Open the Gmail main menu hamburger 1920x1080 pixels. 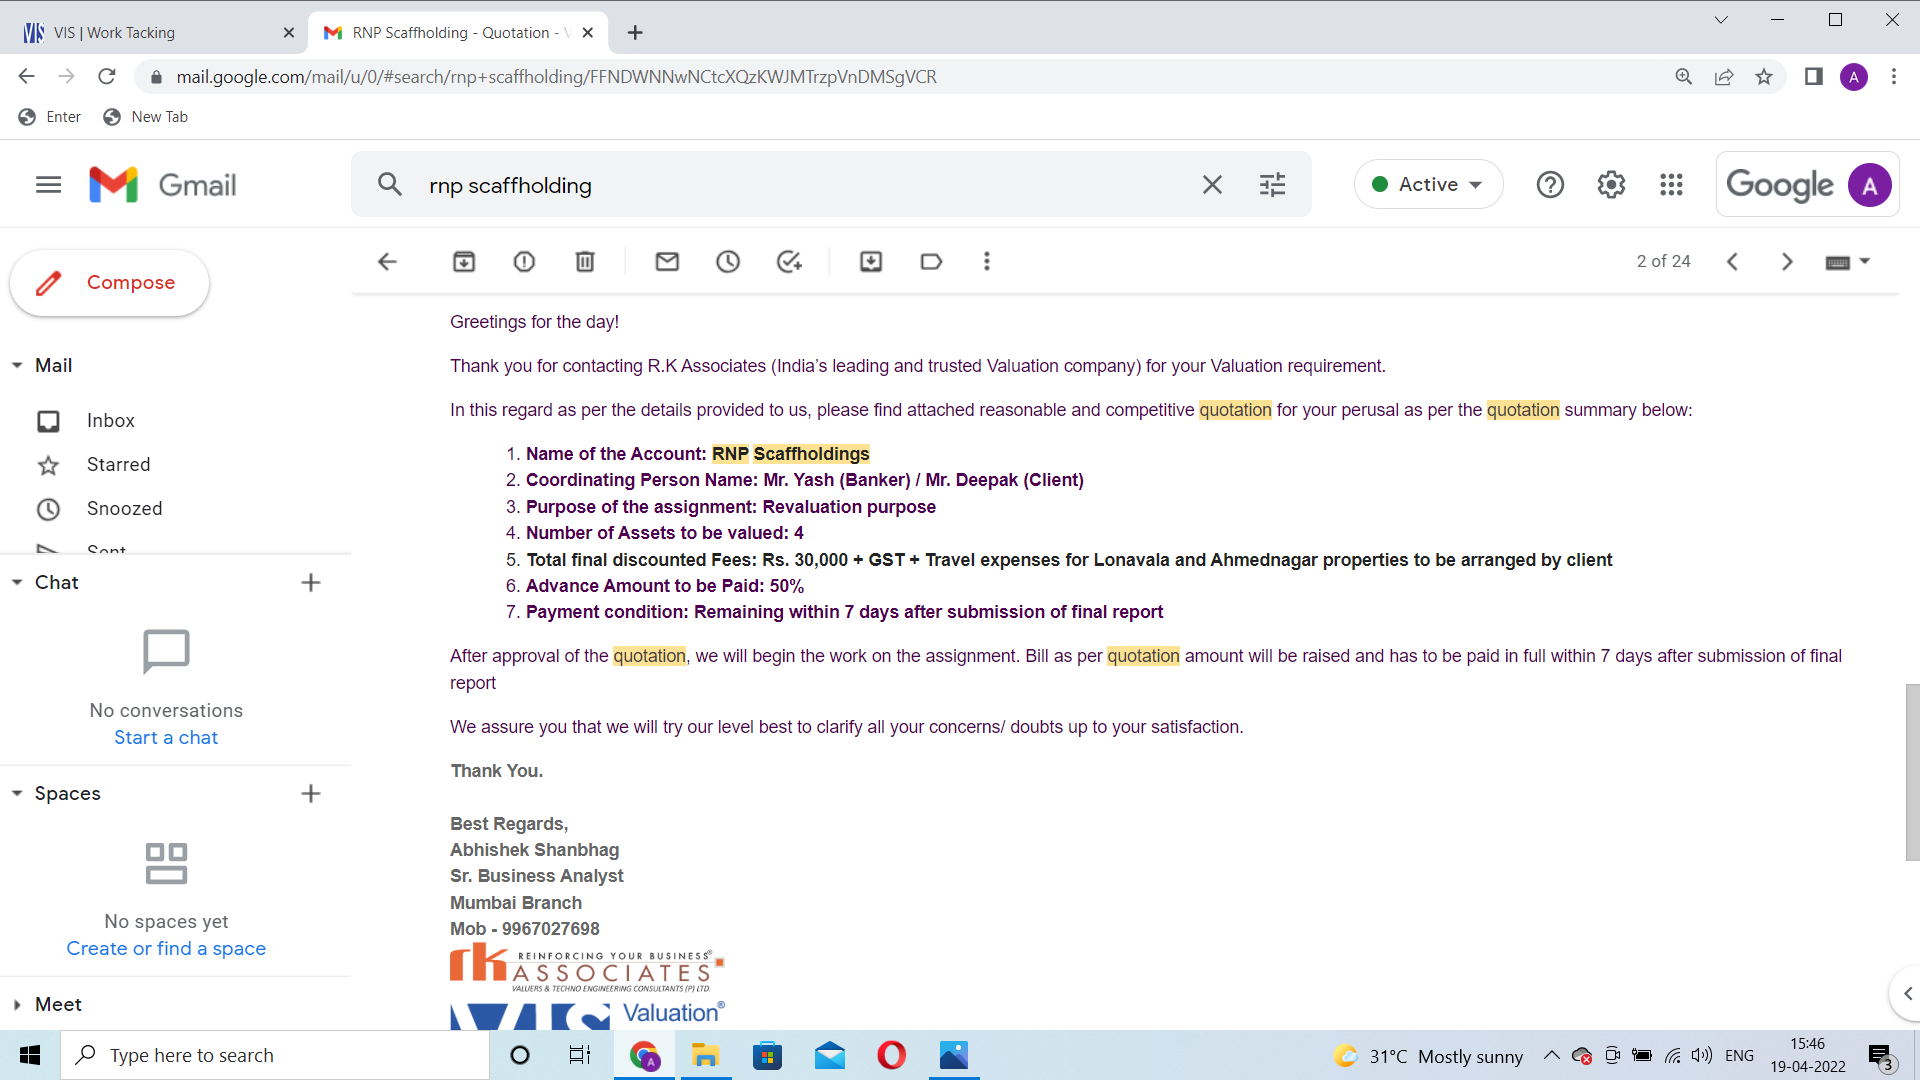click(48, 185)
